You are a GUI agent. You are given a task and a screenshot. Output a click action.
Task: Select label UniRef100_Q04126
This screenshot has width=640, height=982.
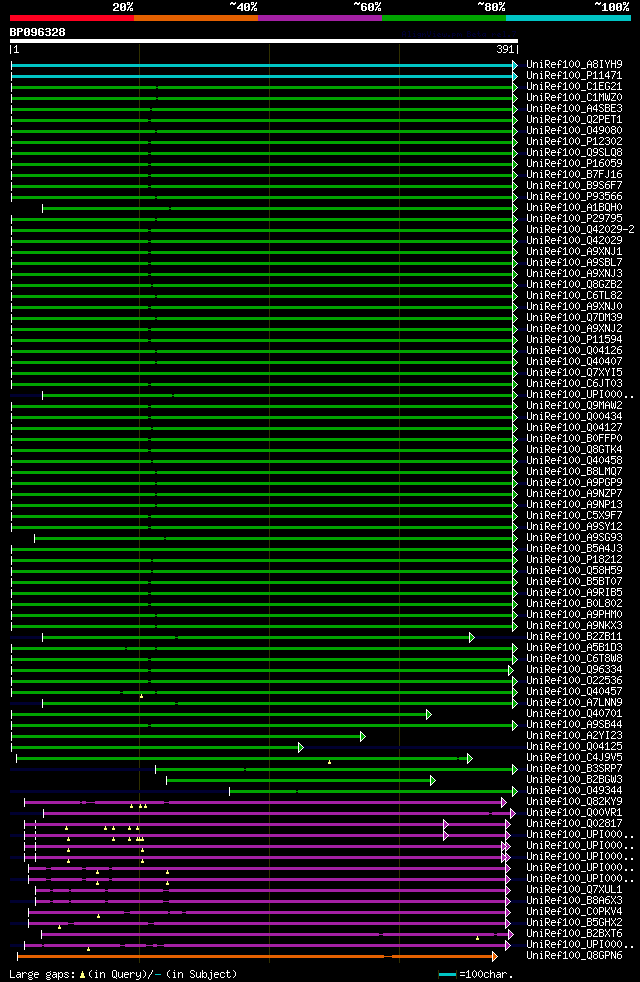(574, 351)
